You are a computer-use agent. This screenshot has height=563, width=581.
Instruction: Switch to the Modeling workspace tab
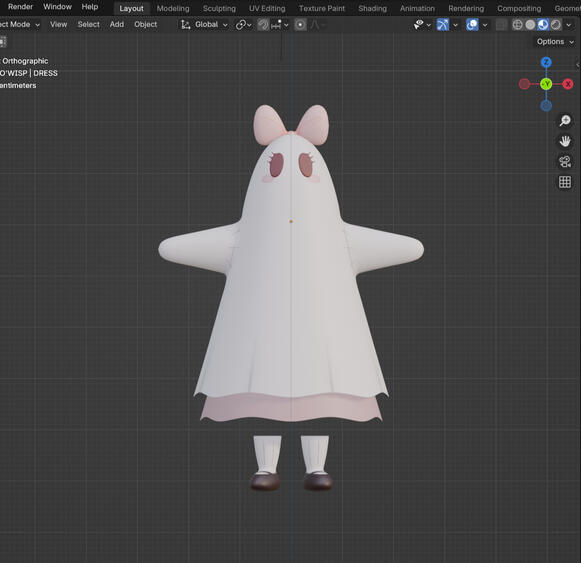pyautogui.click(x=173, y=8)
